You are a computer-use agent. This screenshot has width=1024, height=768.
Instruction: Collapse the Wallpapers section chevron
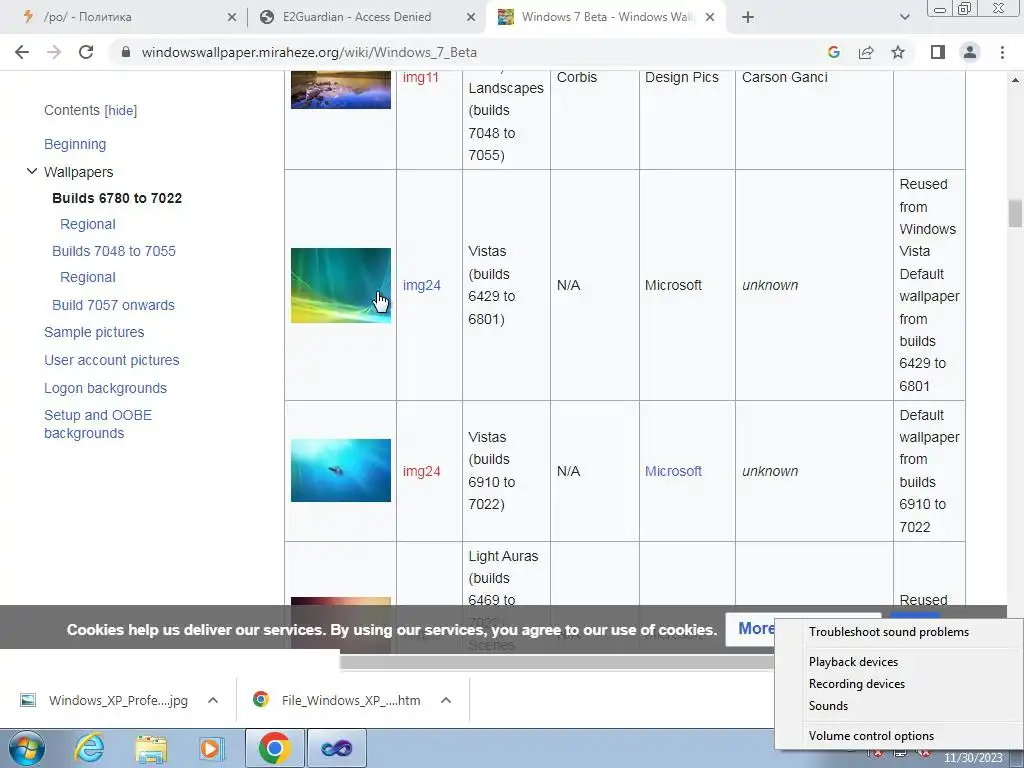[31, 172]
